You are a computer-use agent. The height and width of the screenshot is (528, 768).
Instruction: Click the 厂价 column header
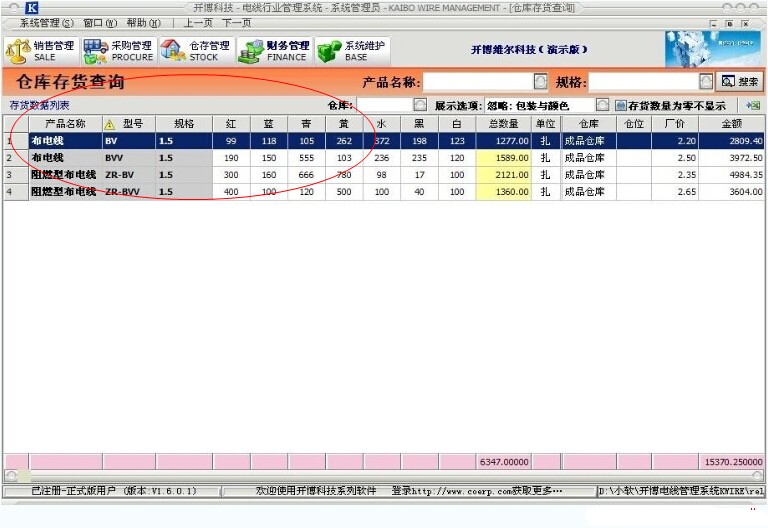pyautogui.click(x=675, y=124)
